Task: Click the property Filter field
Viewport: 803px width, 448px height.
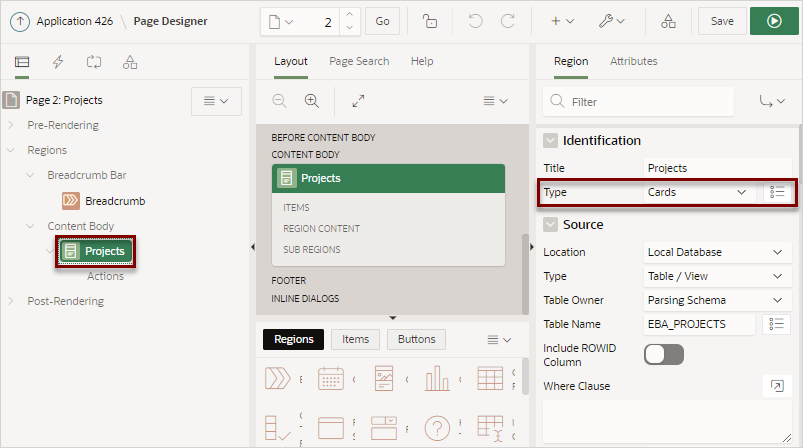Action: 638,102
